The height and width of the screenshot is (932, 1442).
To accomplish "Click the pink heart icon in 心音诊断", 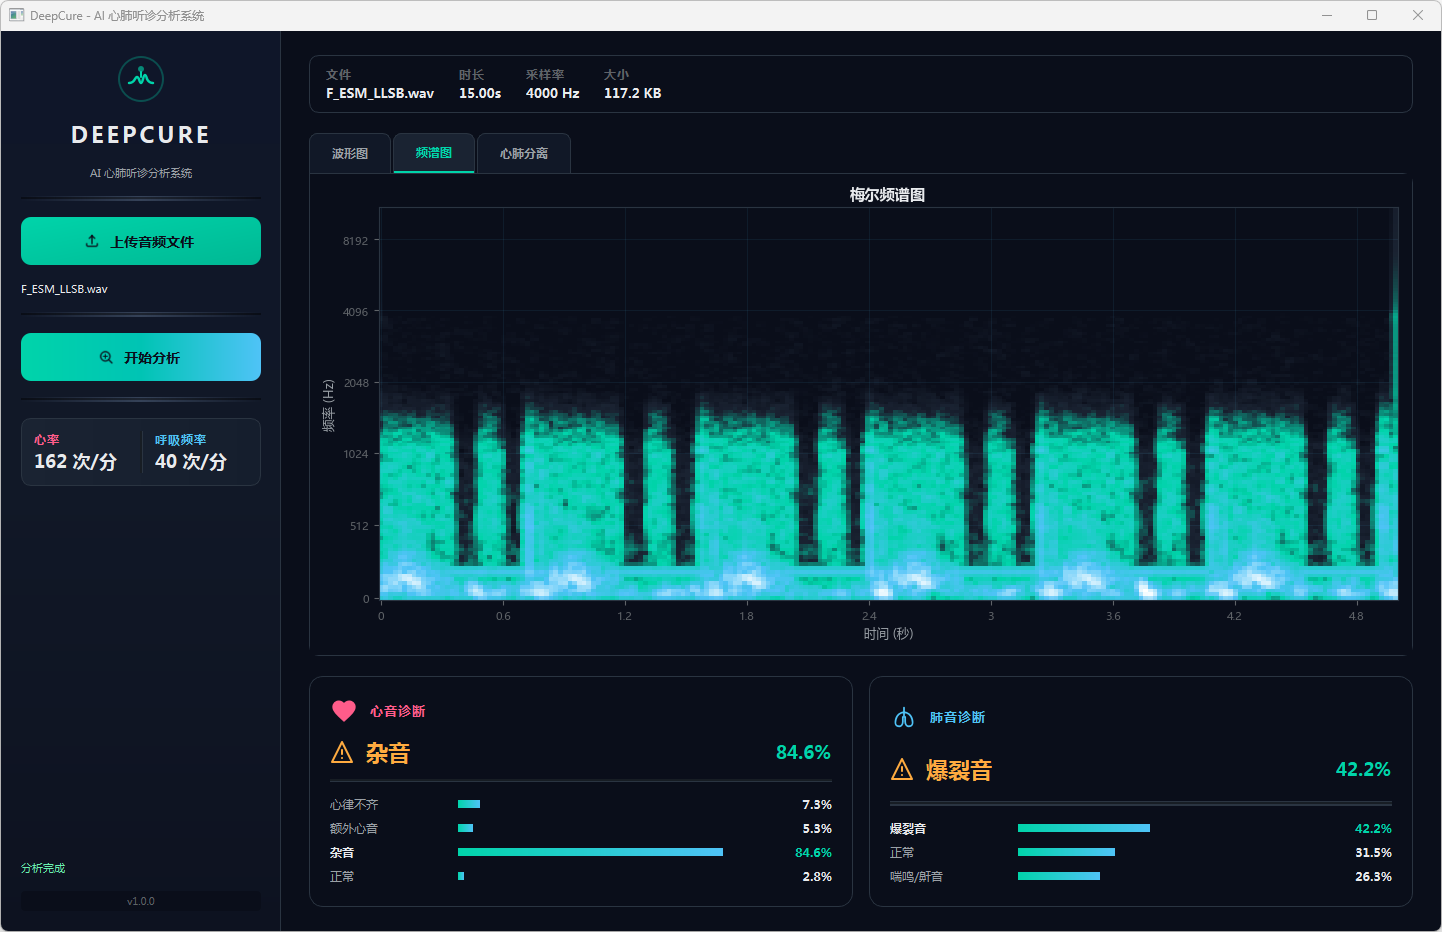I will pos(344,711).
